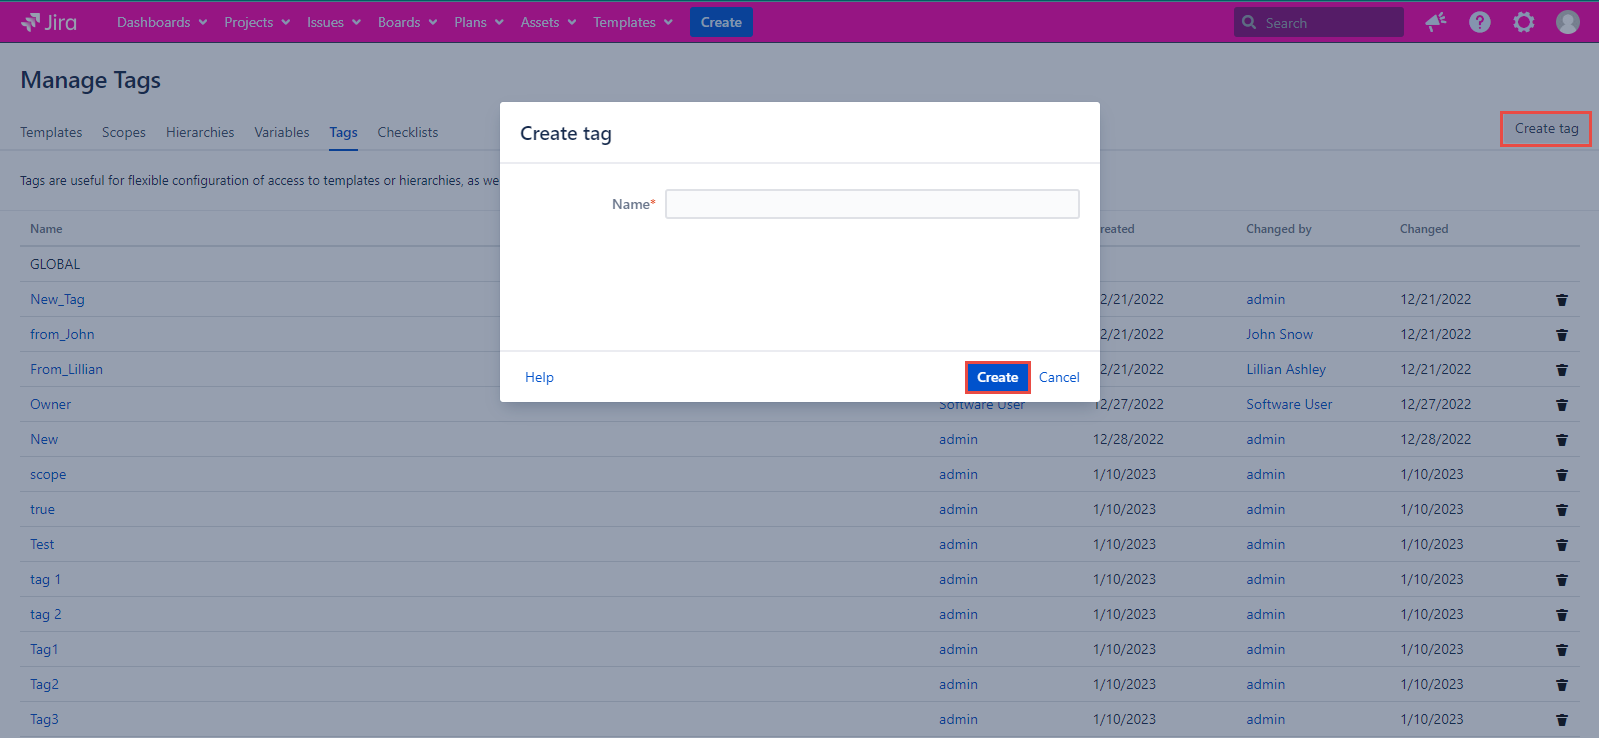The height and width of the screenshot is (738, 1599).
Task: Open the notifications megaphone icon
Action: point(1436,22)
